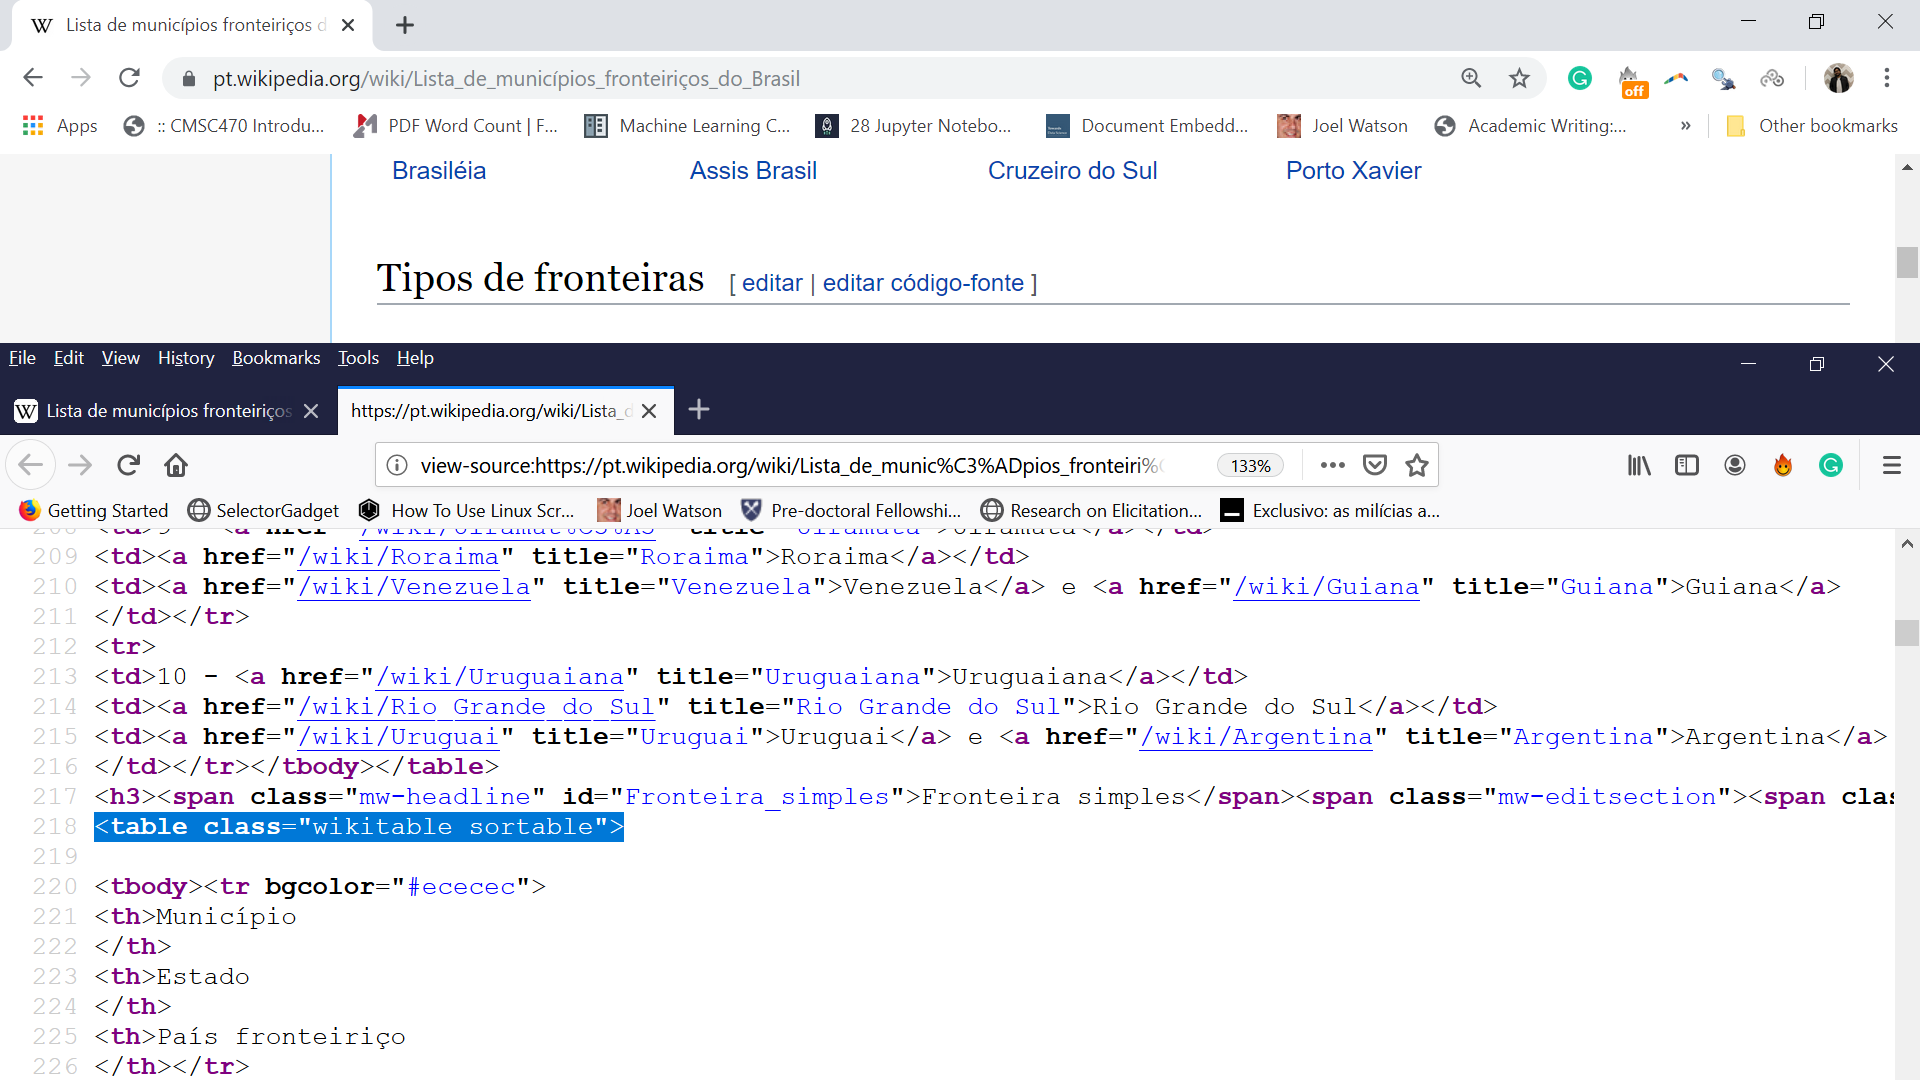The image size is (1920, 1080).
Task: Click Firefox Home button
Action: click(176, 465)
